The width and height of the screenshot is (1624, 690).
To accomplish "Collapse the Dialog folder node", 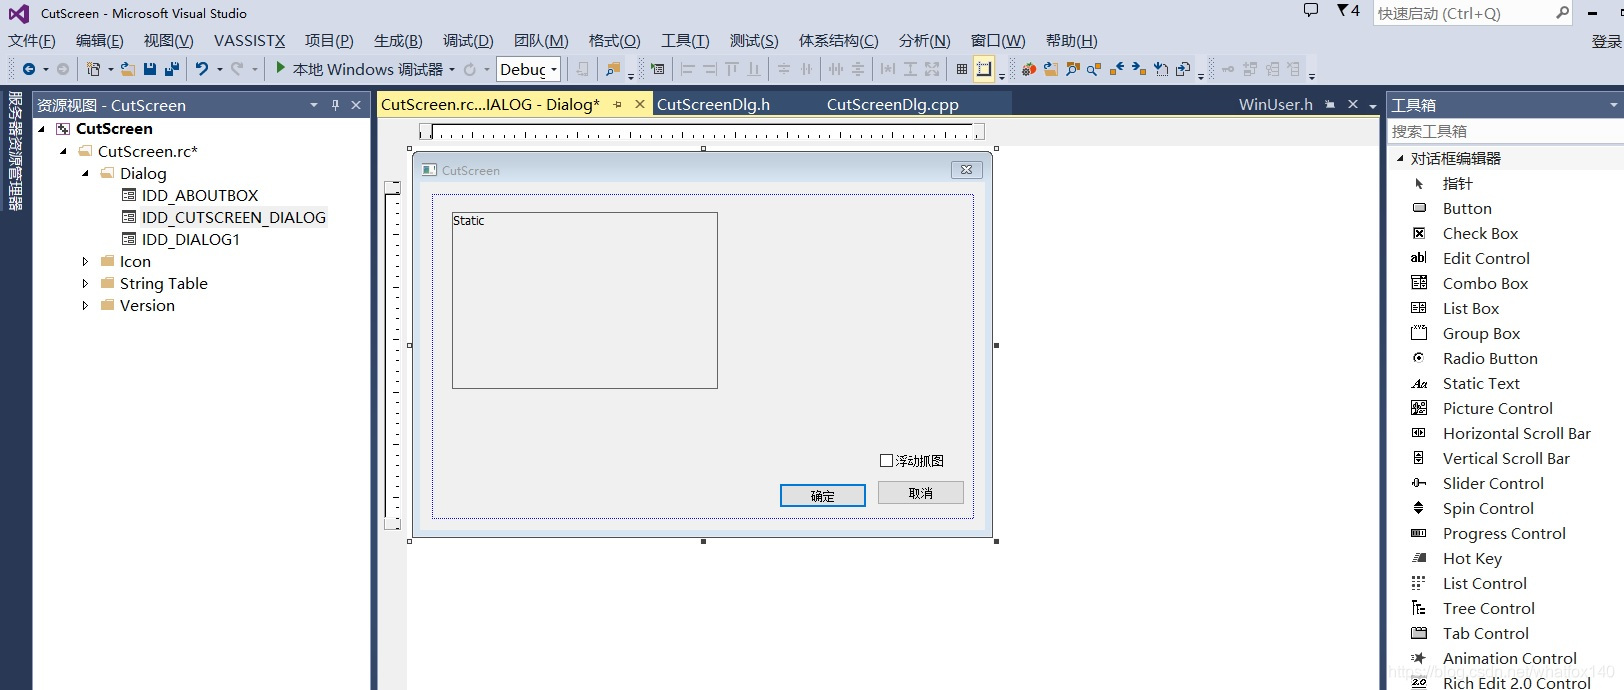I will coord(86,173).
